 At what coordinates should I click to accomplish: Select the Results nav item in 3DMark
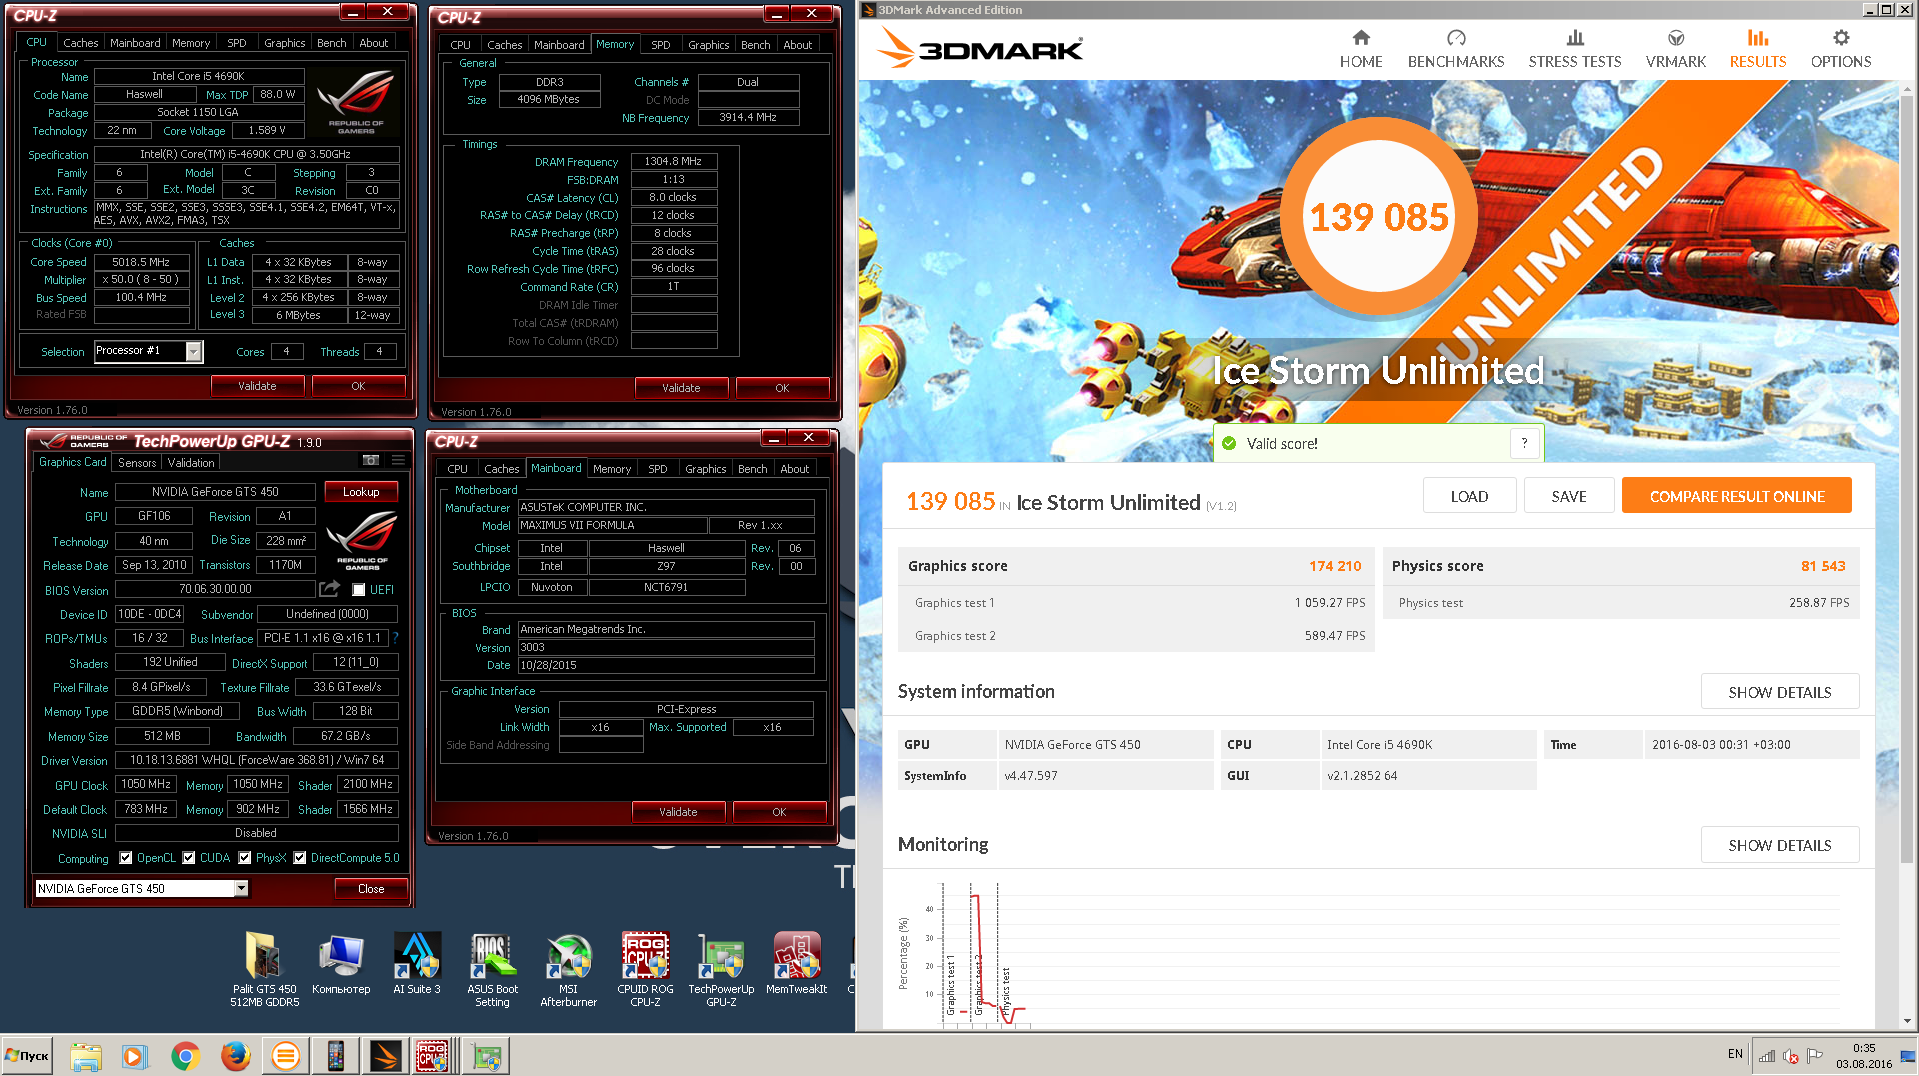pos(1757,49)
